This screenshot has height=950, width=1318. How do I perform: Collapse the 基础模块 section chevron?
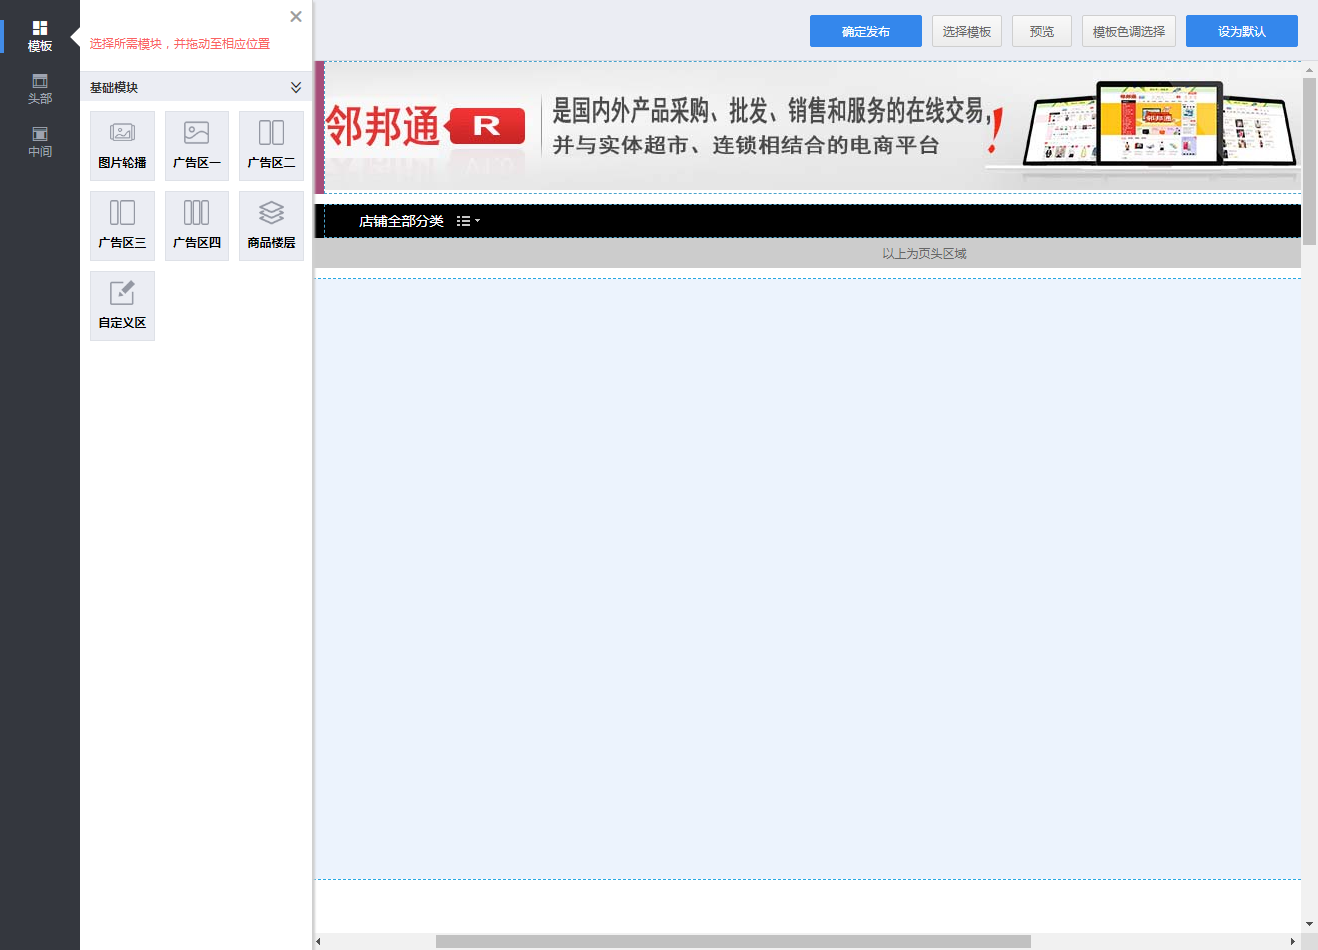[296, 87]
